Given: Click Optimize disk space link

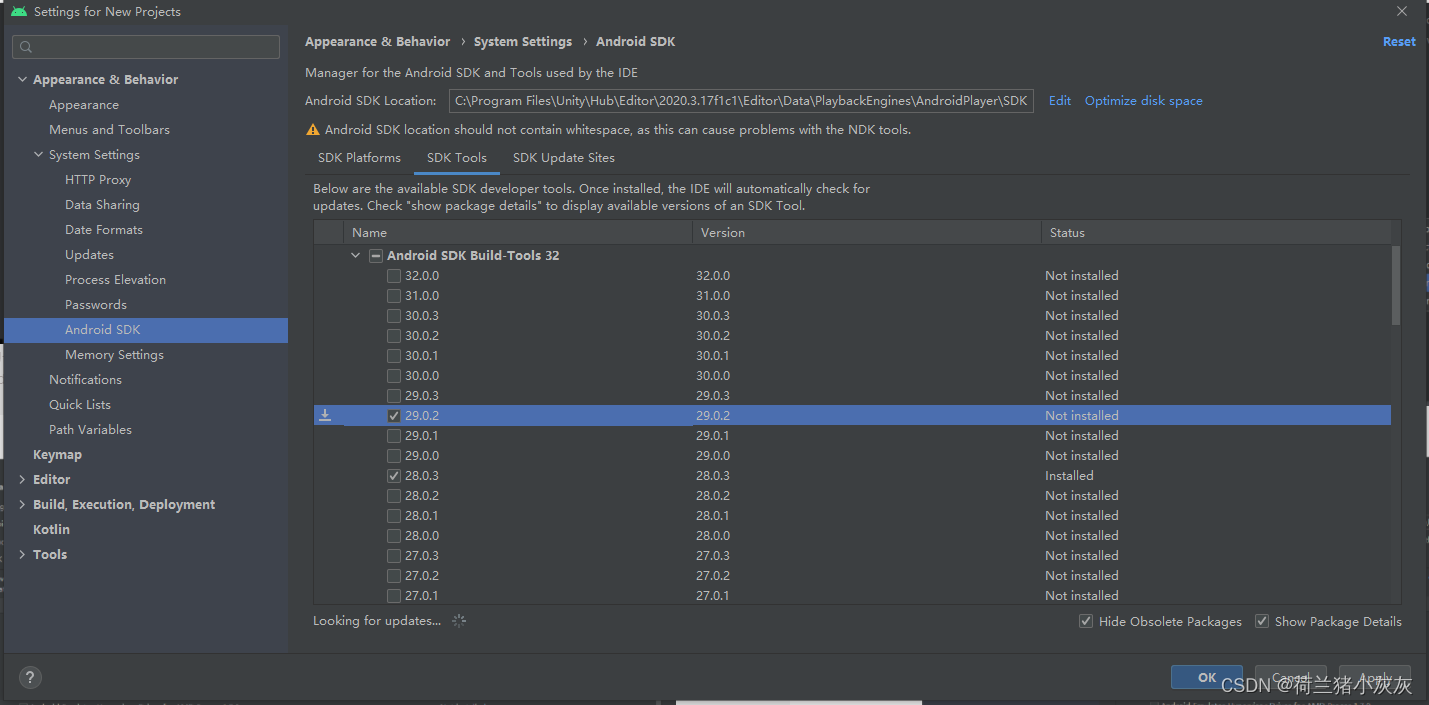Looking at the screenshot, I should coord(1144,101).
